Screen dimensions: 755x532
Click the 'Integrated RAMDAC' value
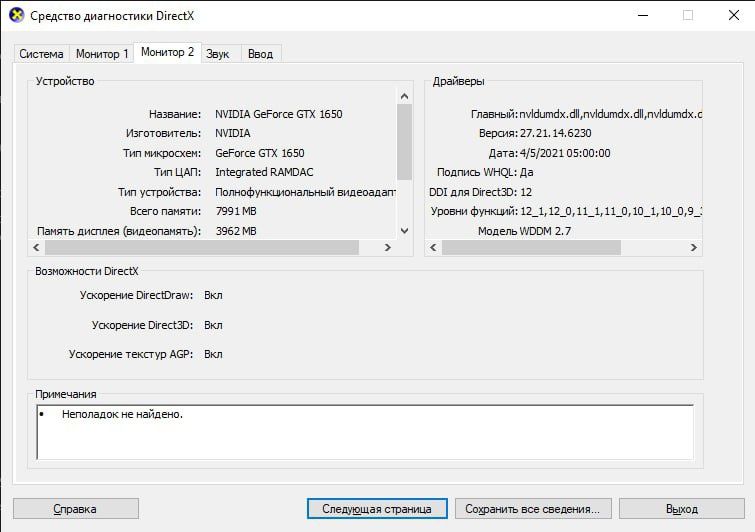(264, 172)
